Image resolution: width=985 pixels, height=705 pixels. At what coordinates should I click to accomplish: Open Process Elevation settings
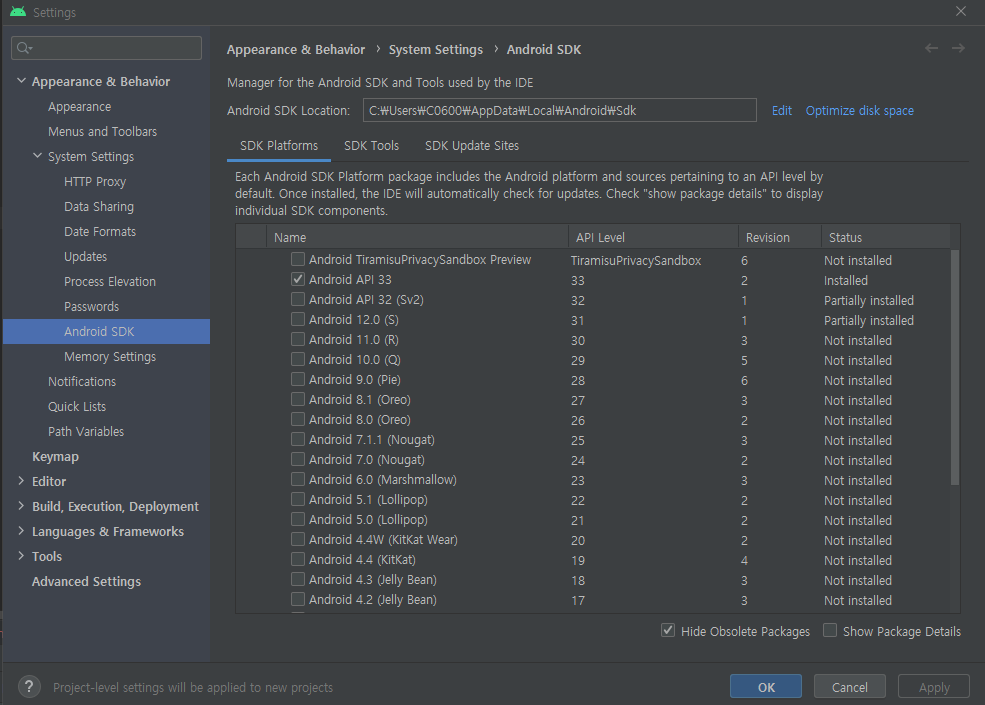tap(110, 281)
